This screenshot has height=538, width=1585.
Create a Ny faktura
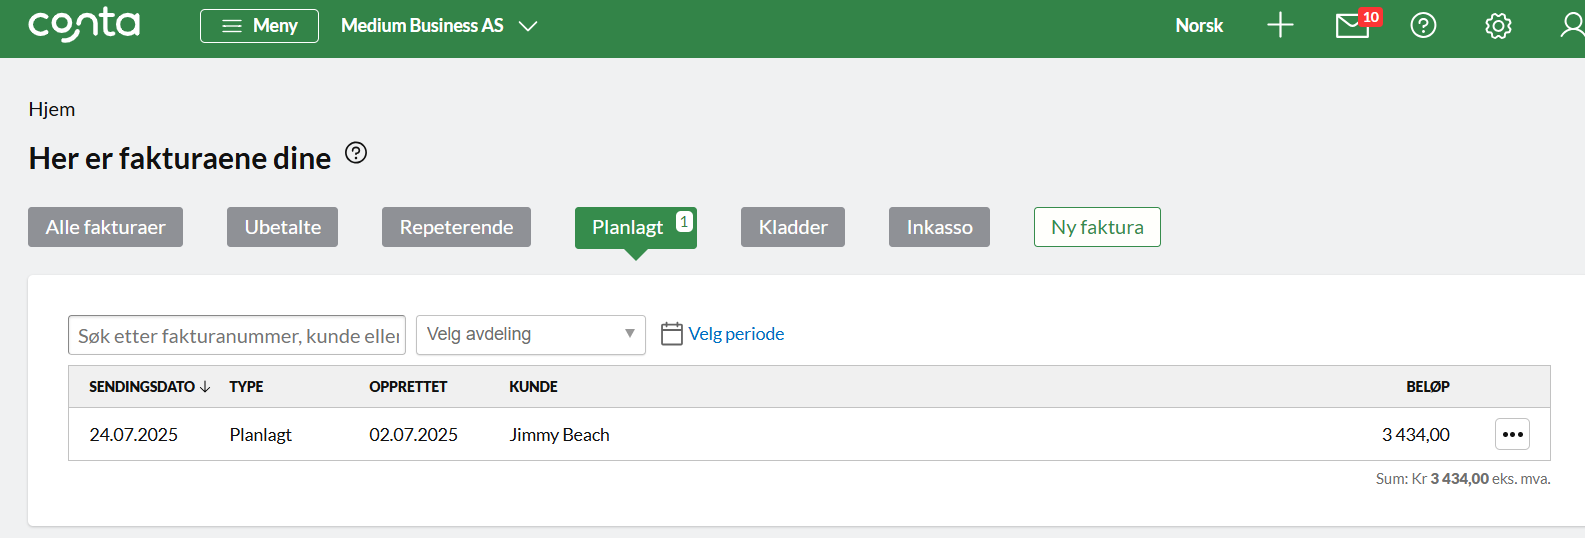click(x=1097, y=227)
